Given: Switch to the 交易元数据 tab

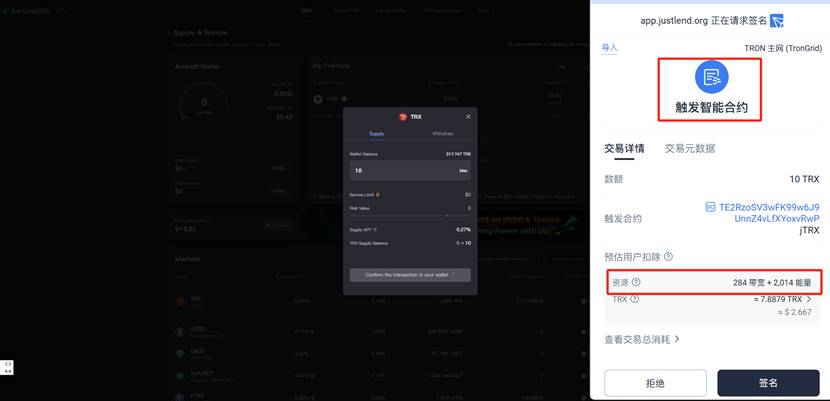Looking at the screenshot, I should [x=690, y=149].
